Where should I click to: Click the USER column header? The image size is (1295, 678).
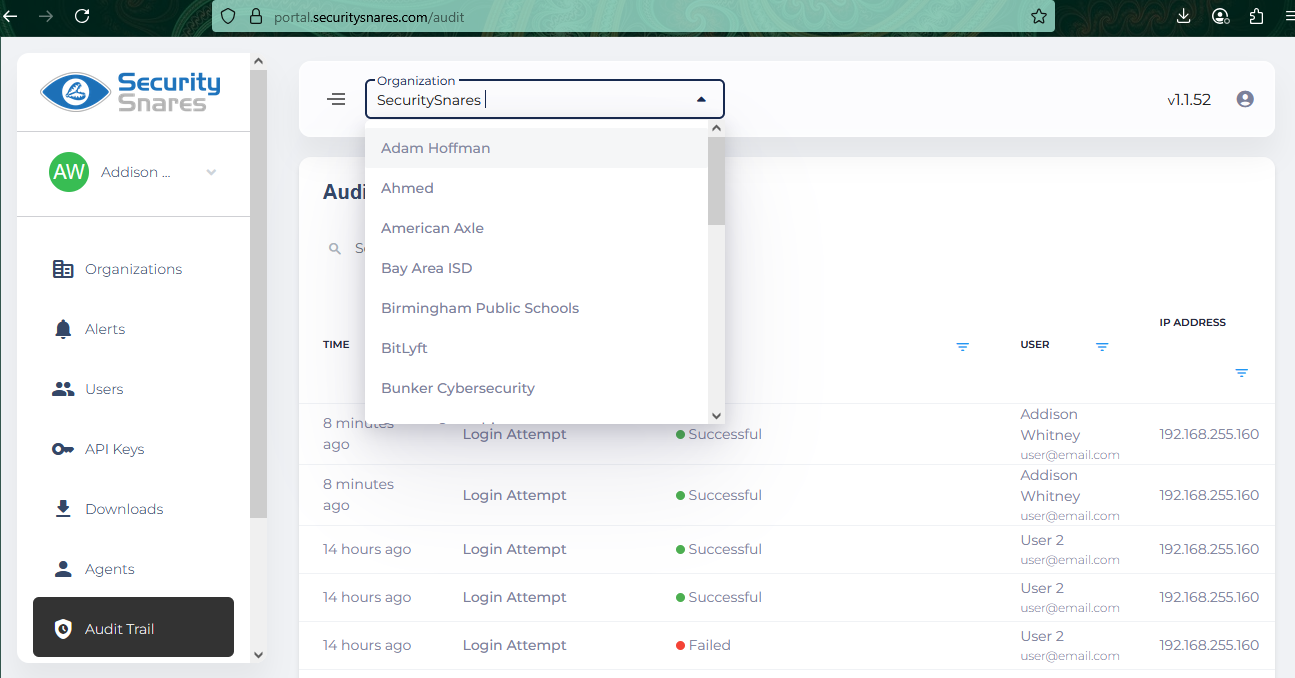click(x=1035, y=345)
